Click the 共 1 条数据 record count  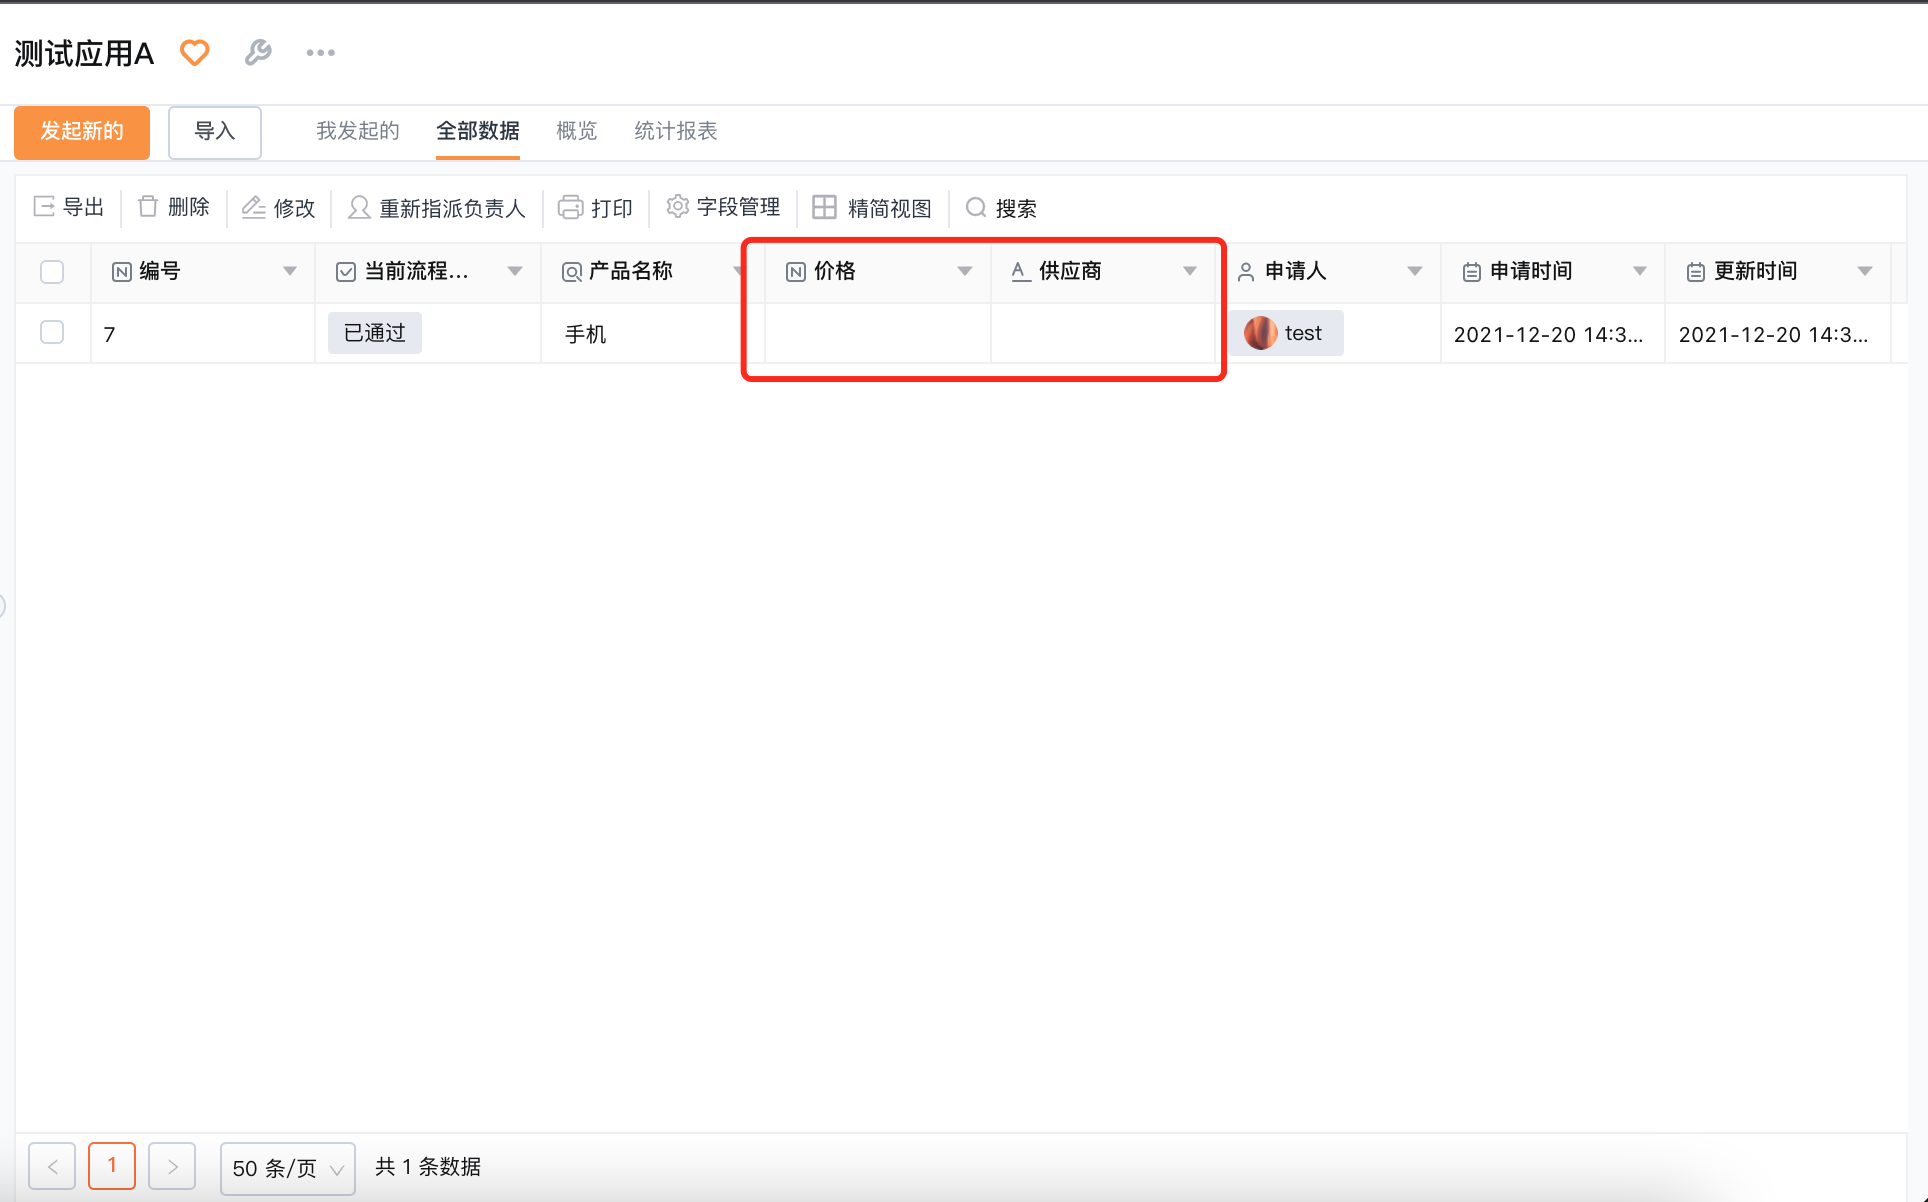(x=428, y=1167)
